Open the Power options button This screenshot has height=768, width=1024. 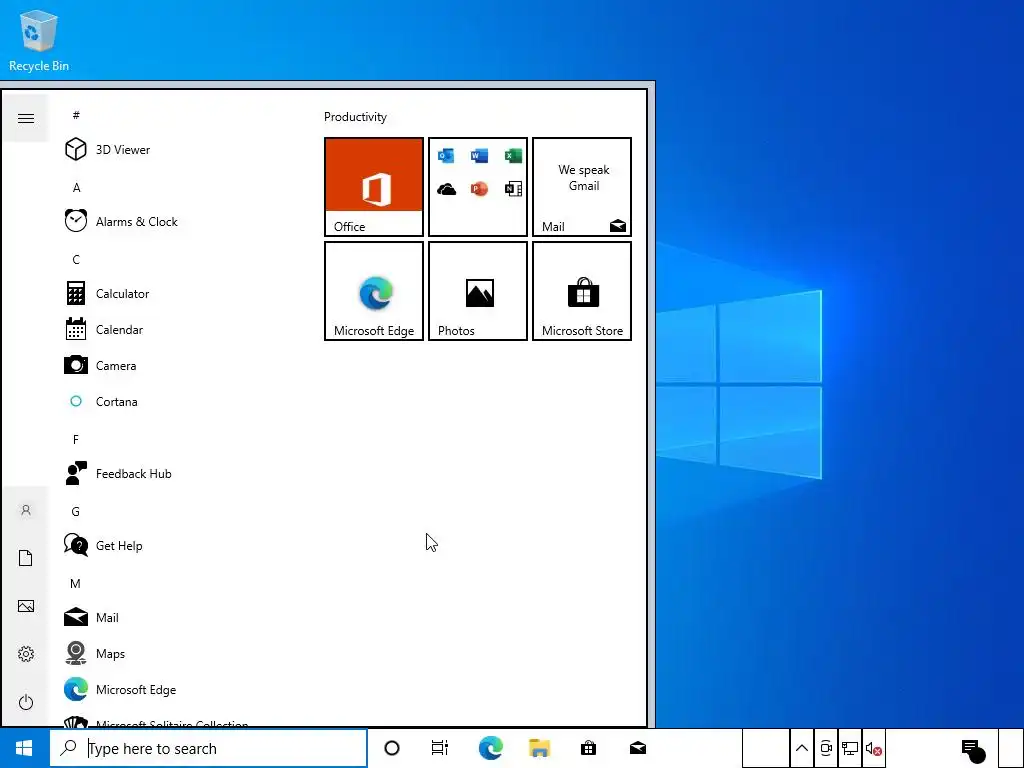tap(25, 702)
